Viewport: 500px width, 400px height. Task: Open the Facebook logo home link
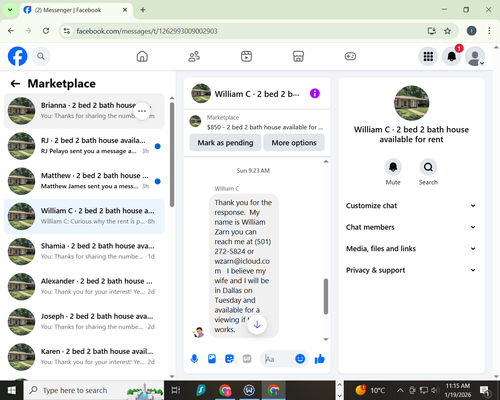(x=17, y=56)
